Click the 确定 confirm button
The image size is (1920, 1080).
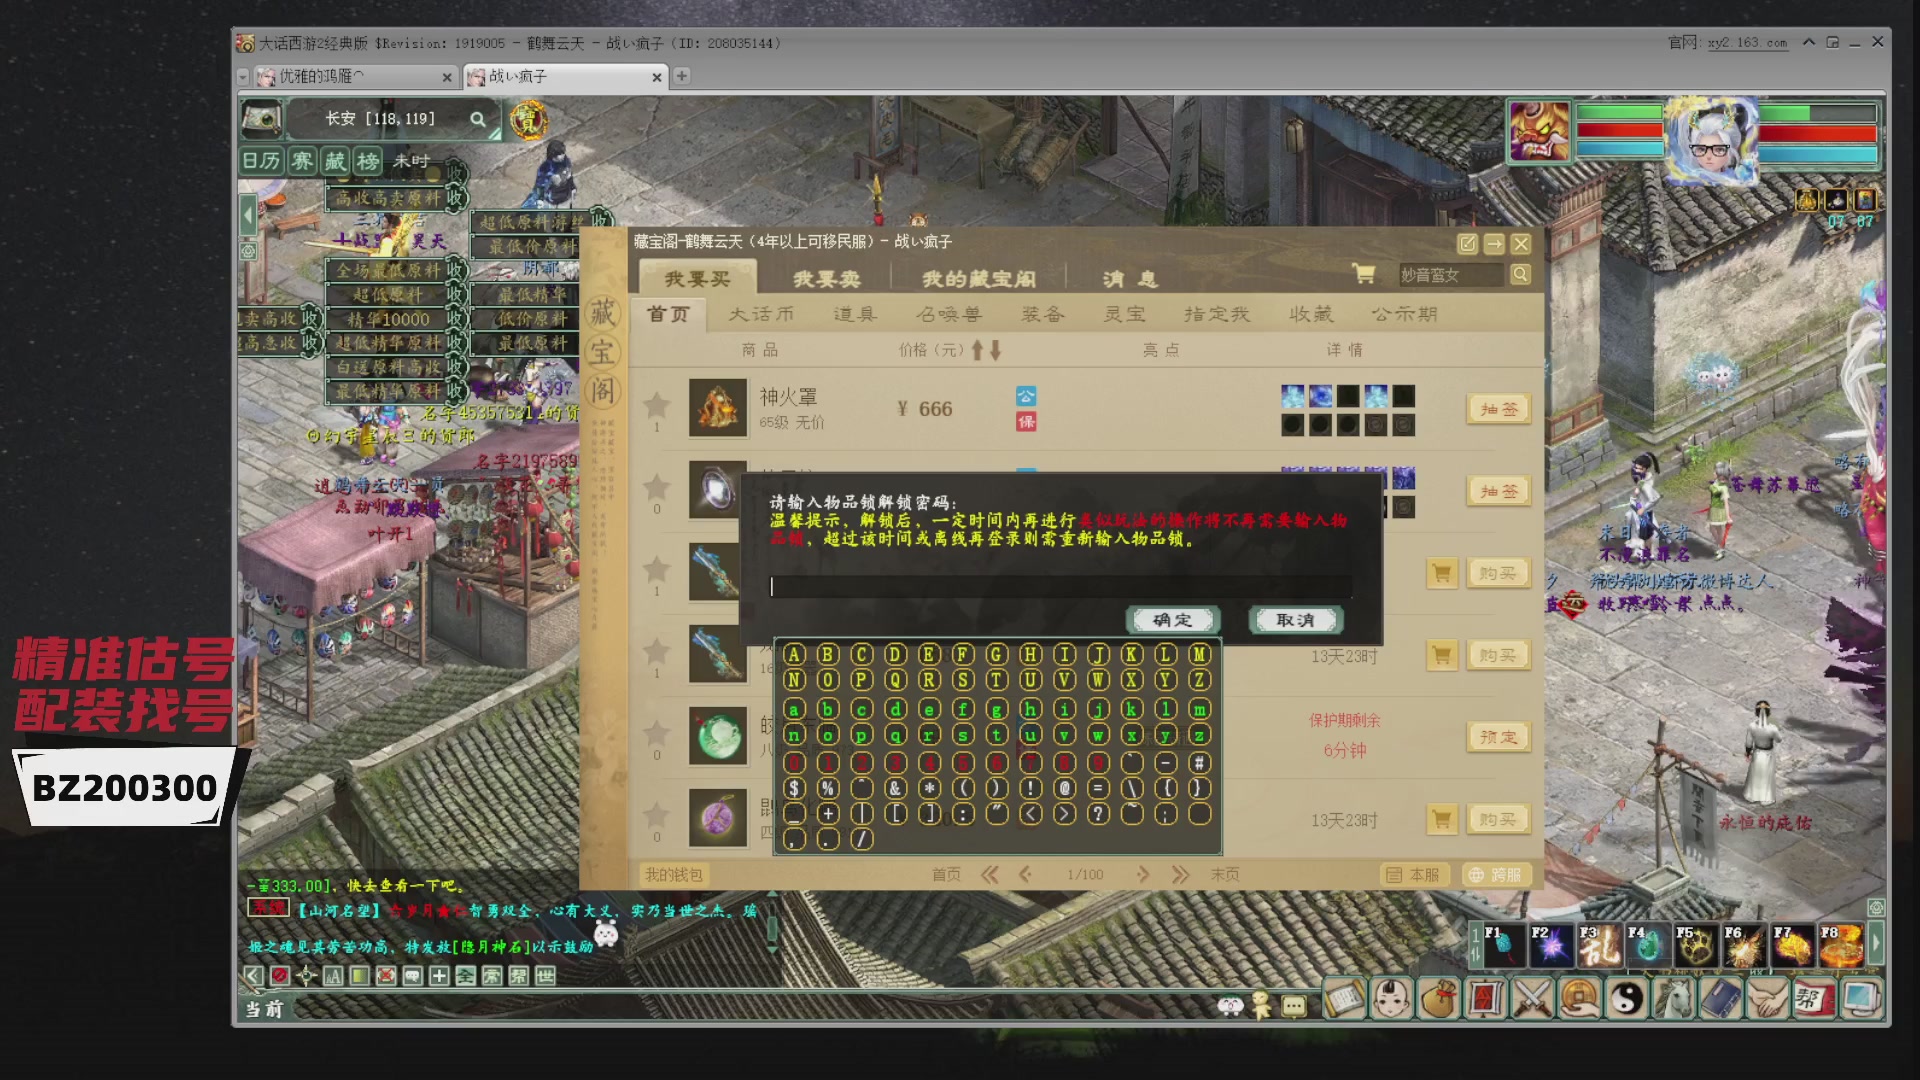[x=1172, y=620]
